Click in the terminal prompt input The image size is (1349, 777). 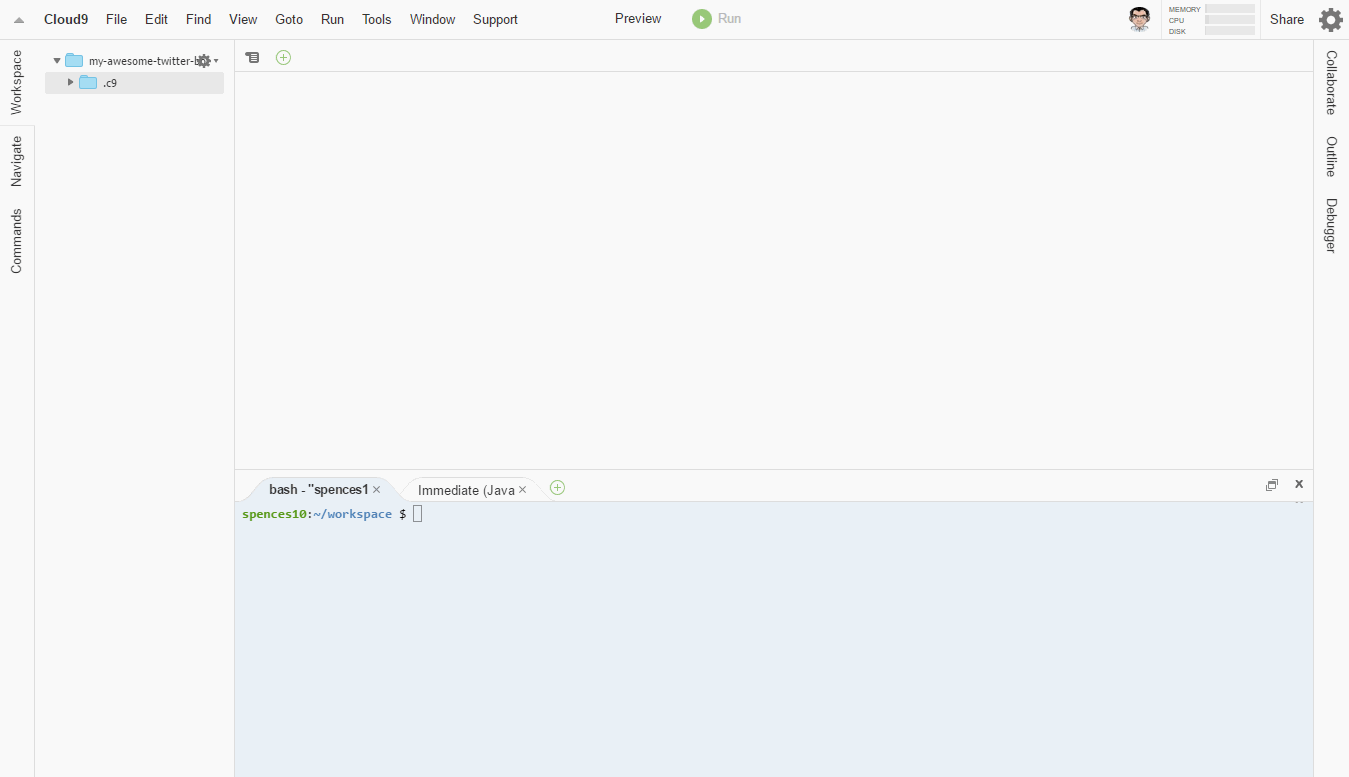coord(418,514)
